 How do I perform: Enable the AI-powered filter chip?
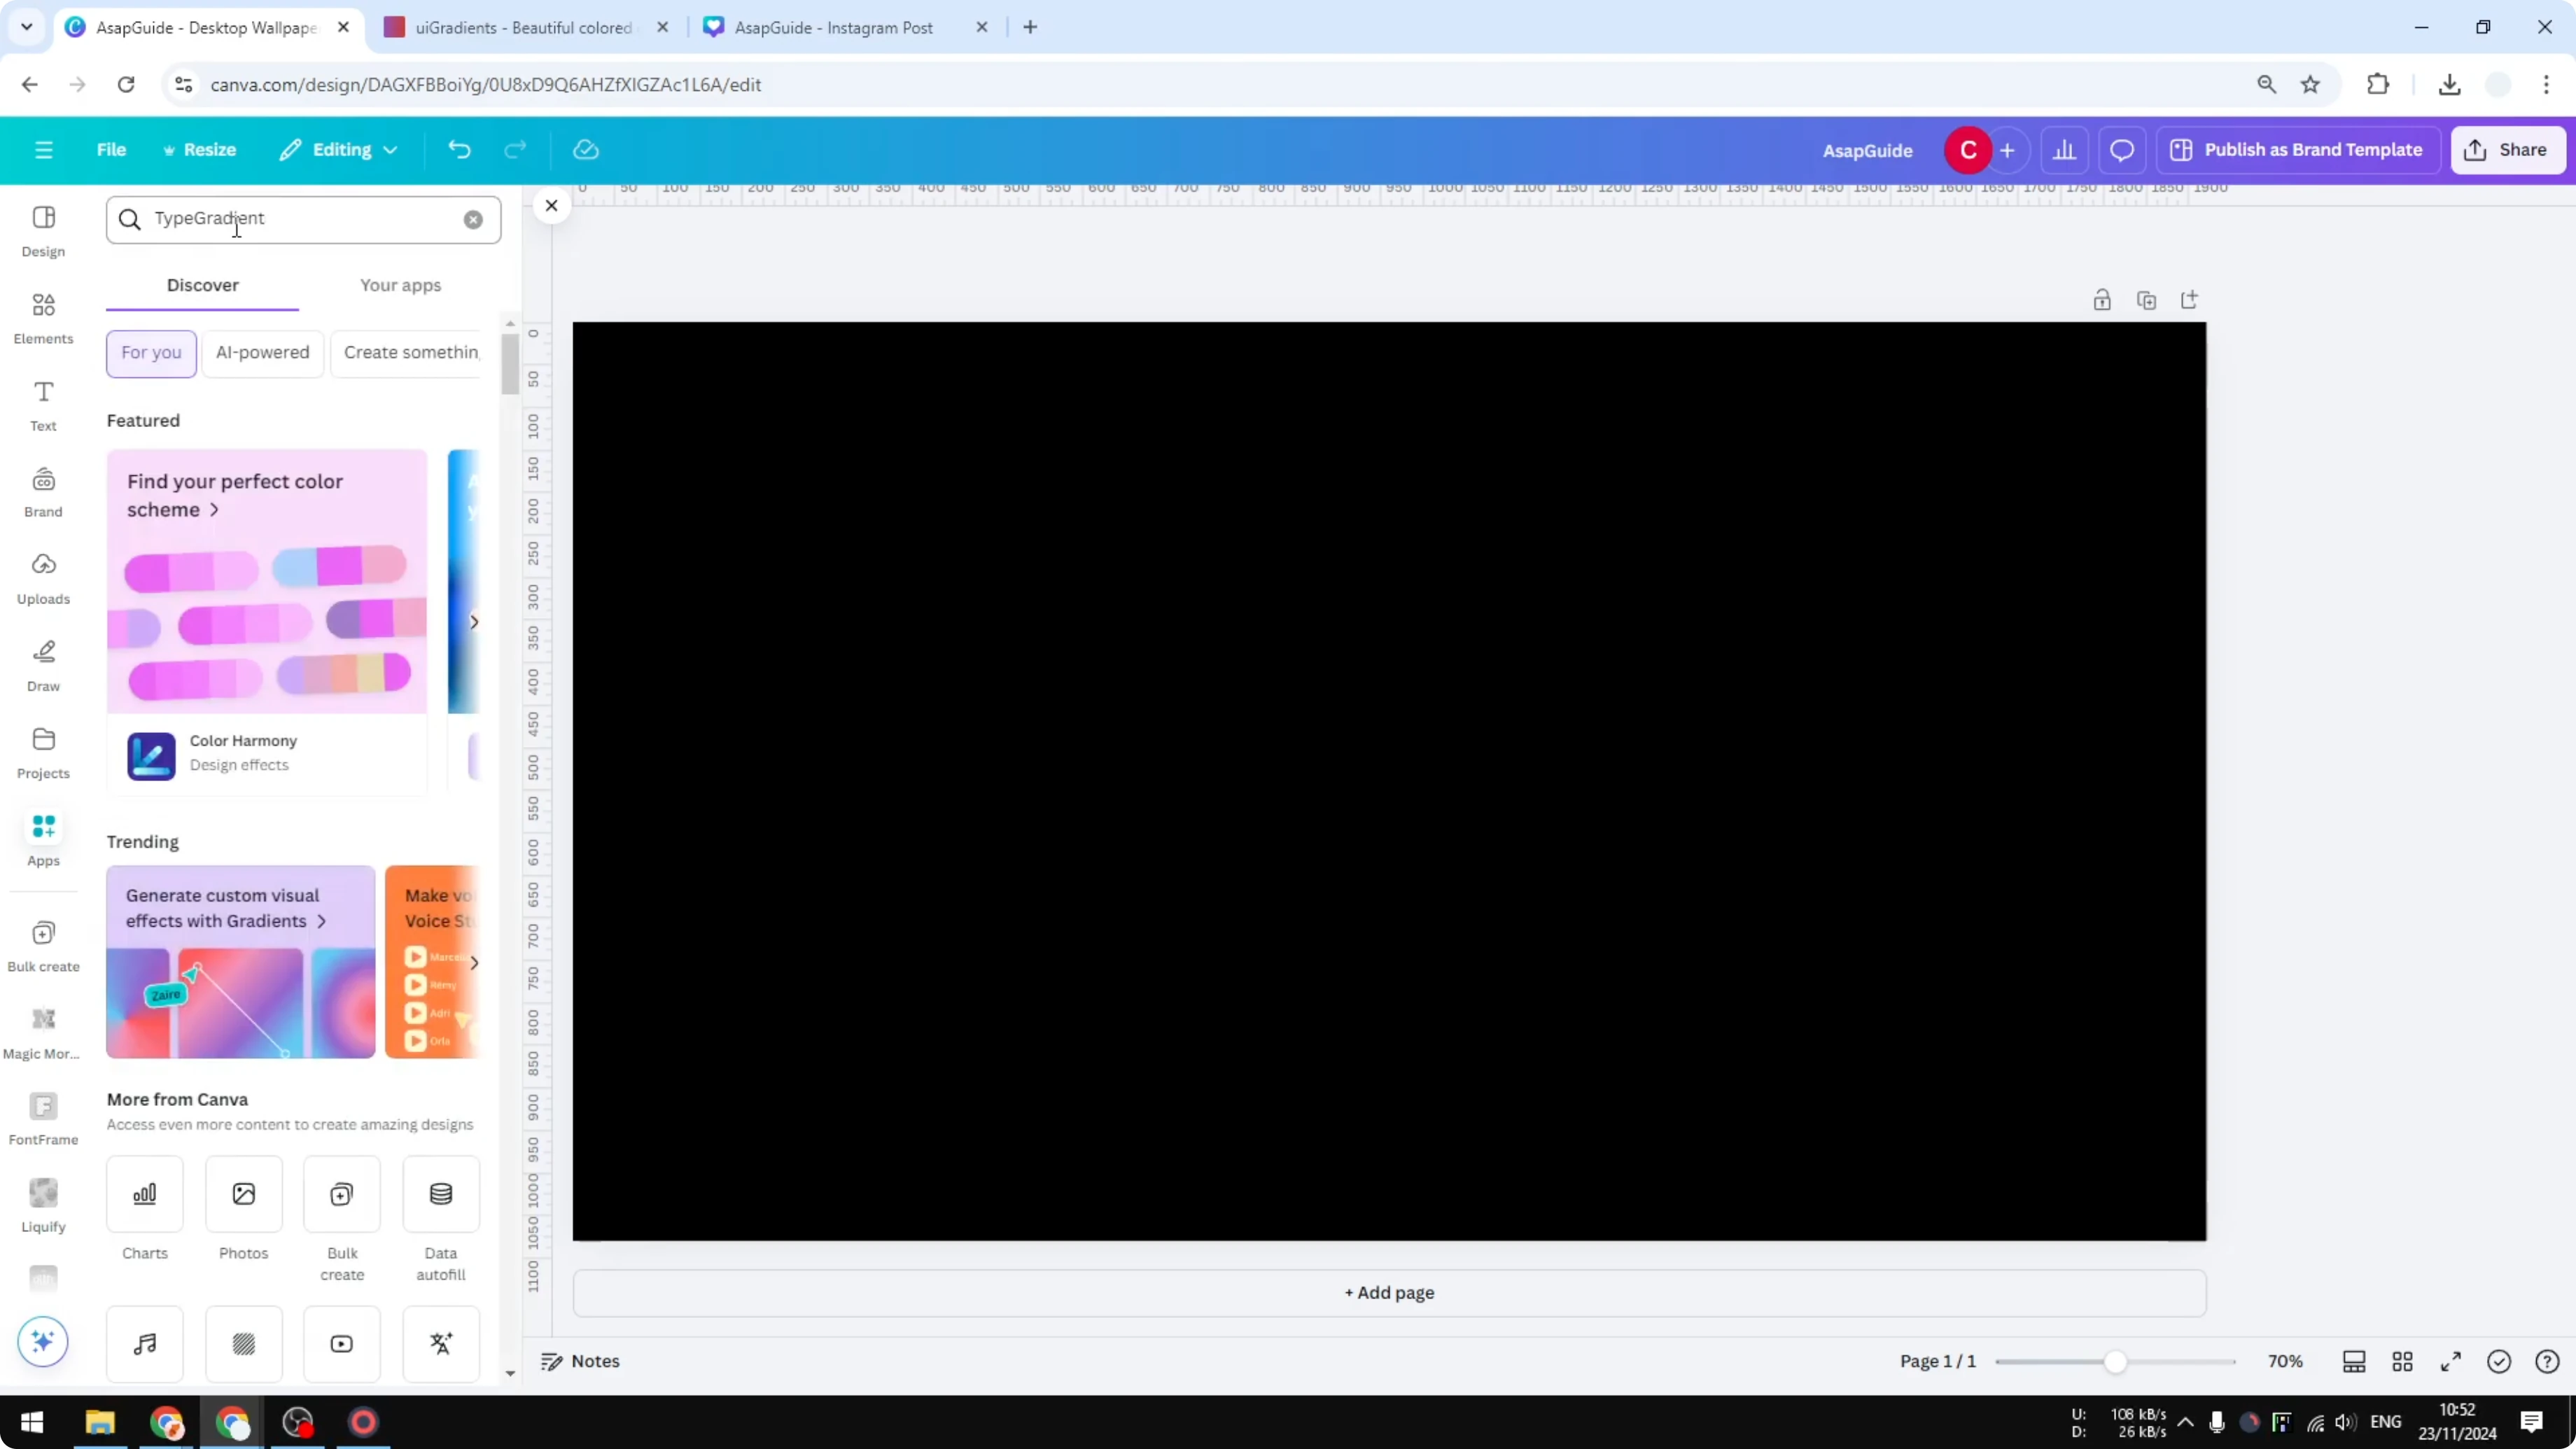[x=262, y=353]
